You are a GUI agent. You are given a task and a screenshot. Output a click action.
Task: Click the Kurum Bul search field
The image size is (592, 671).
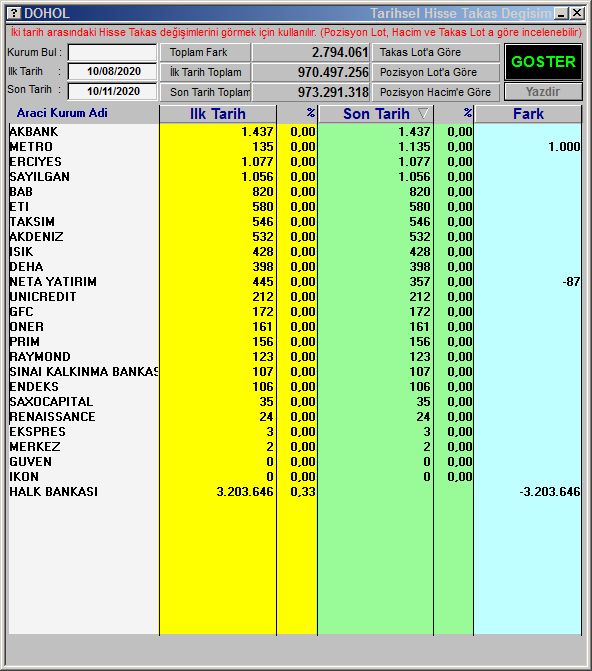[113, 53]
